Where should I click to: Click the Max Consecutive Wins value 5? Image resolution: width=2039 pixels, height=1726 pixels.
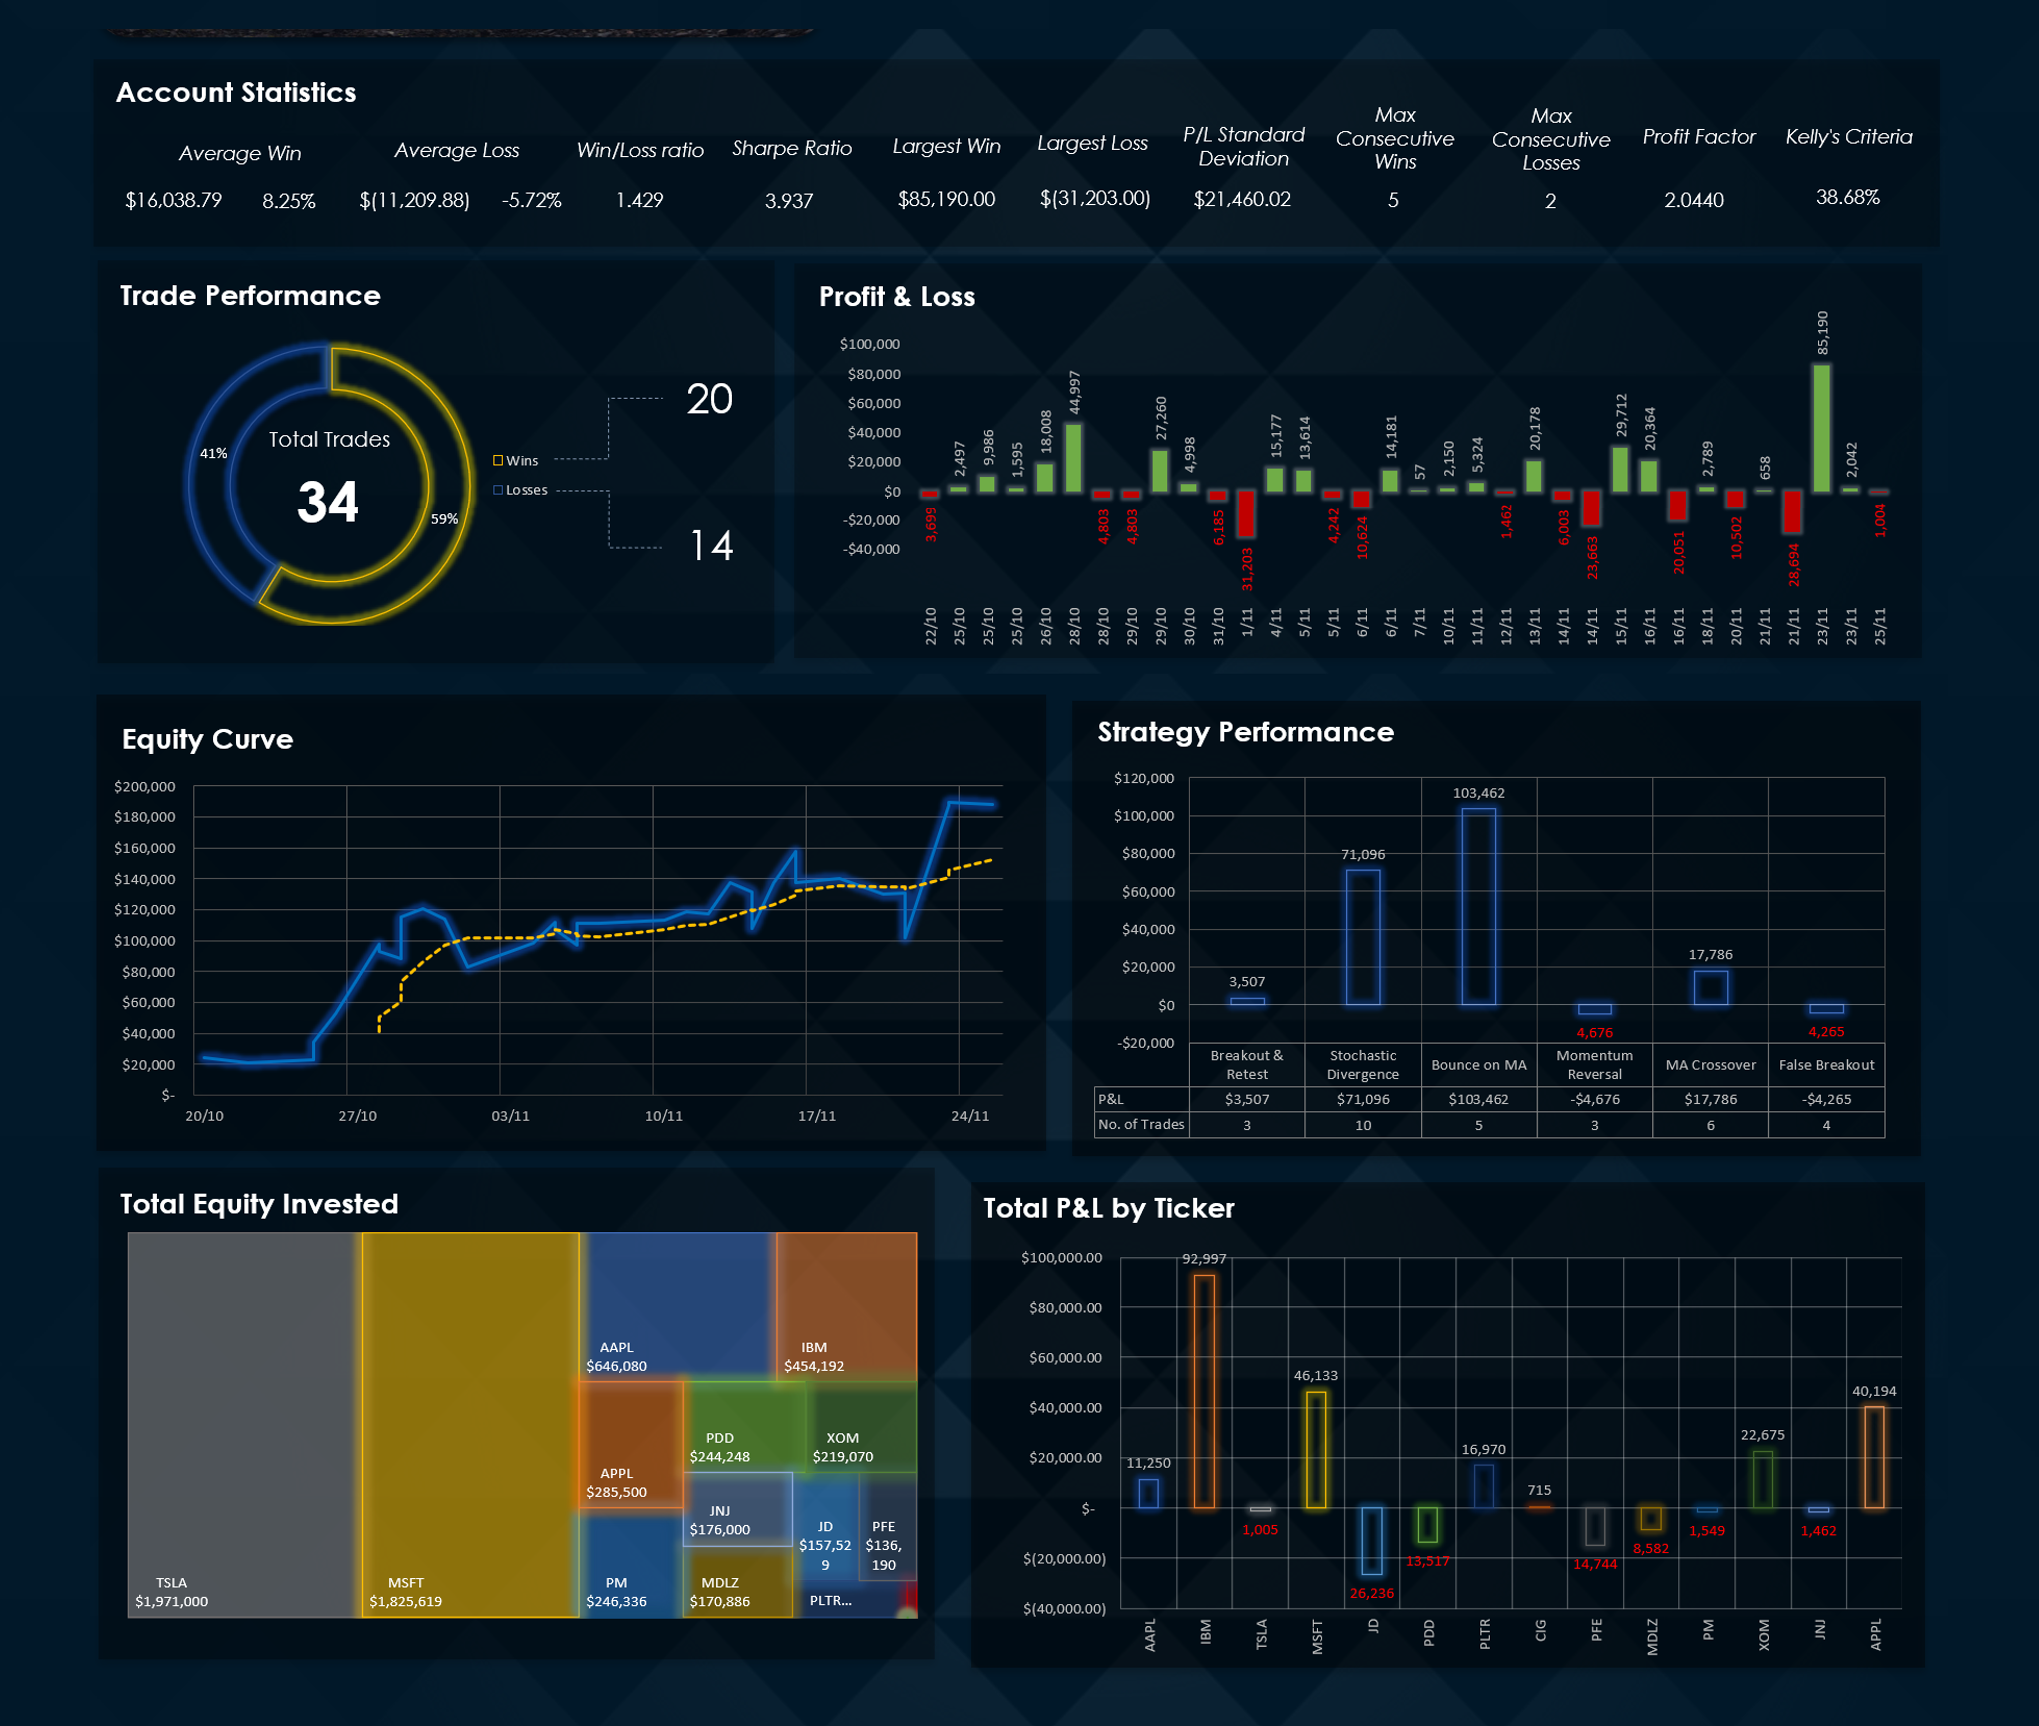[x=1392, y=200]
